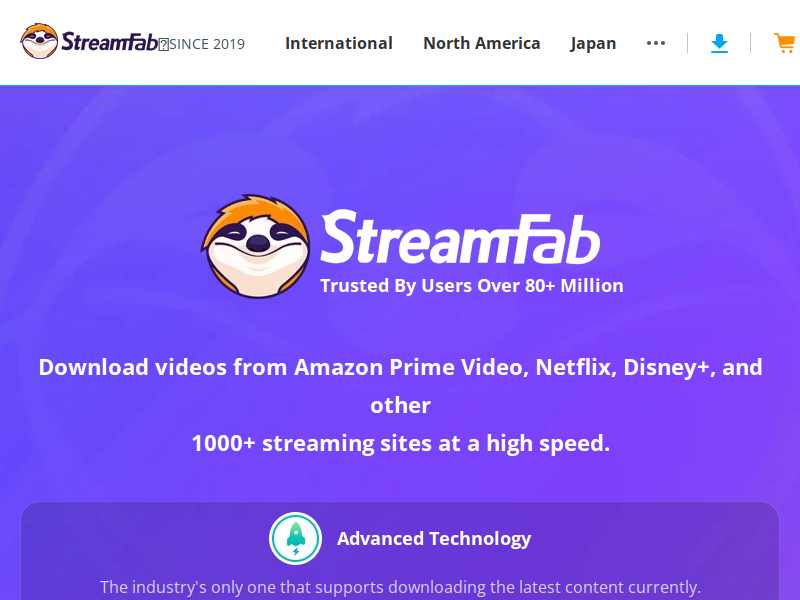Open the North America menu
The height and width of the screenshot is (600, 800).
tap(482, 43)
